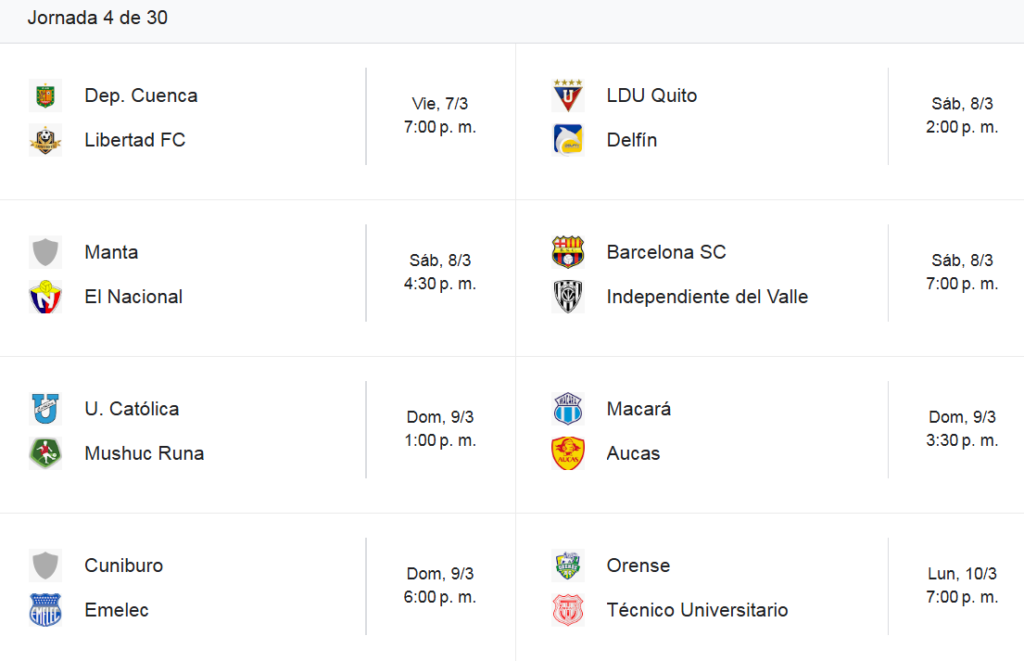
Task: Click the Aucas team crest
Action: pos(568,453)
